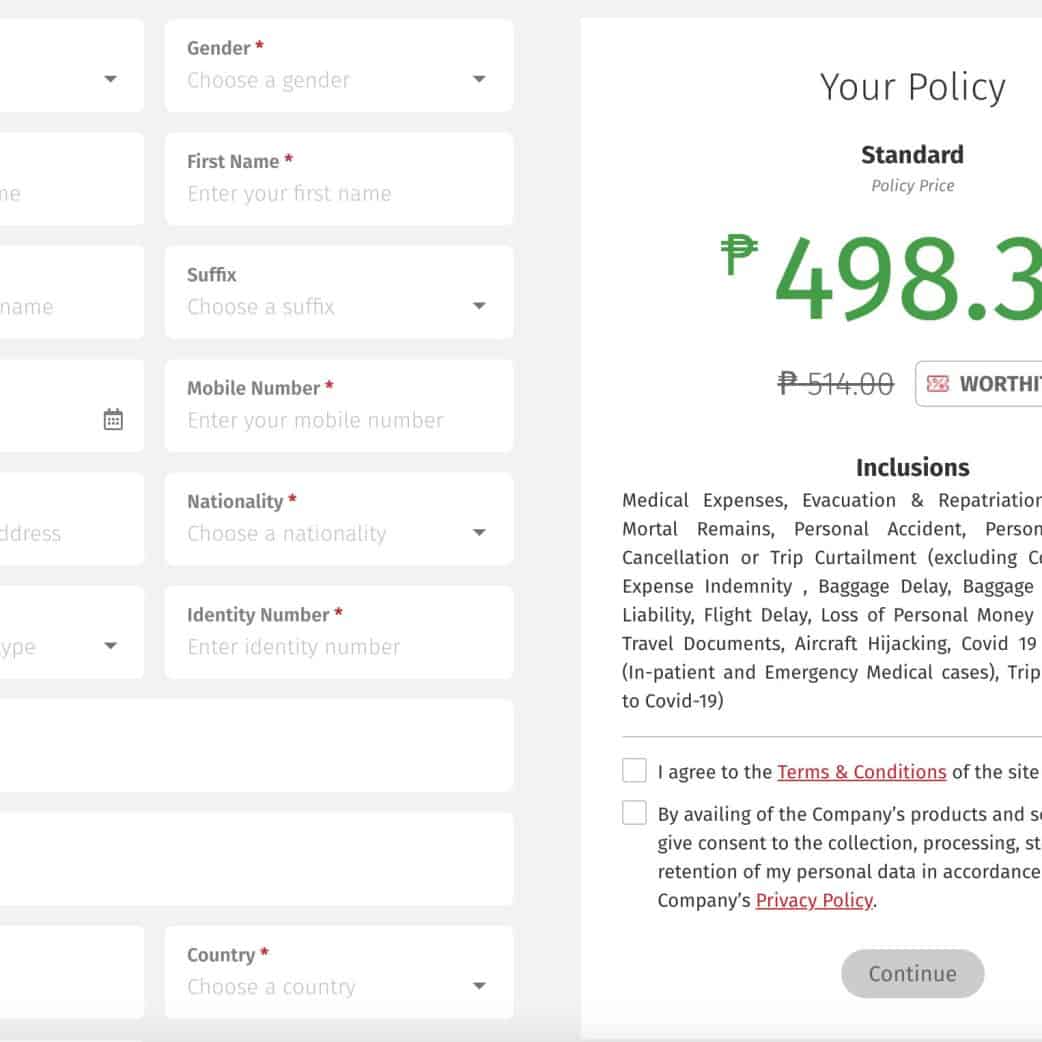Select the Identity Number text box

338,647
